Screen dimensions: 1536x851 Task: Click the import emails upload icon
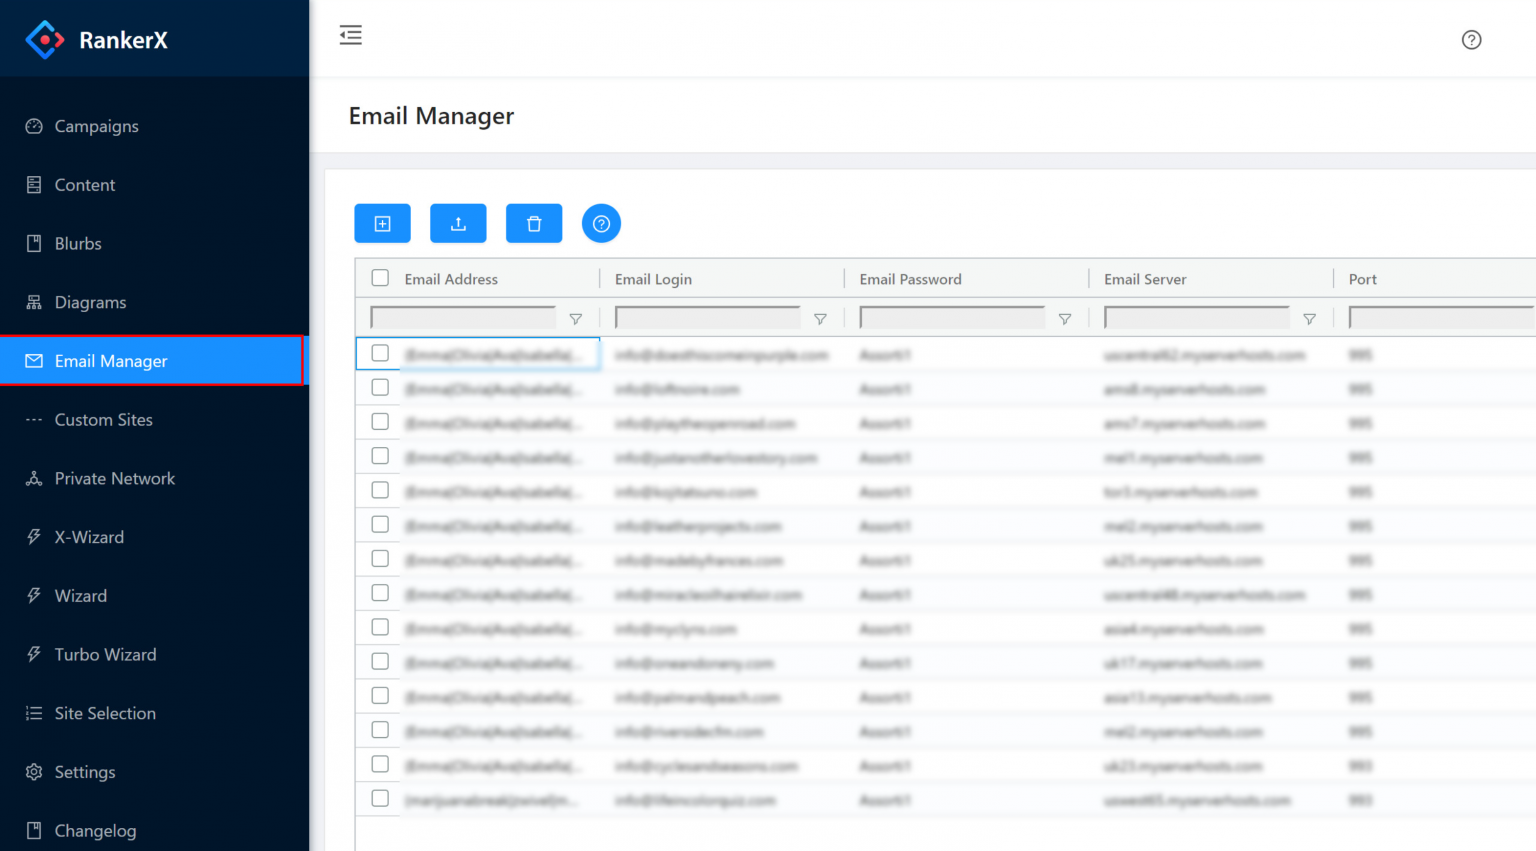(458, 223)
